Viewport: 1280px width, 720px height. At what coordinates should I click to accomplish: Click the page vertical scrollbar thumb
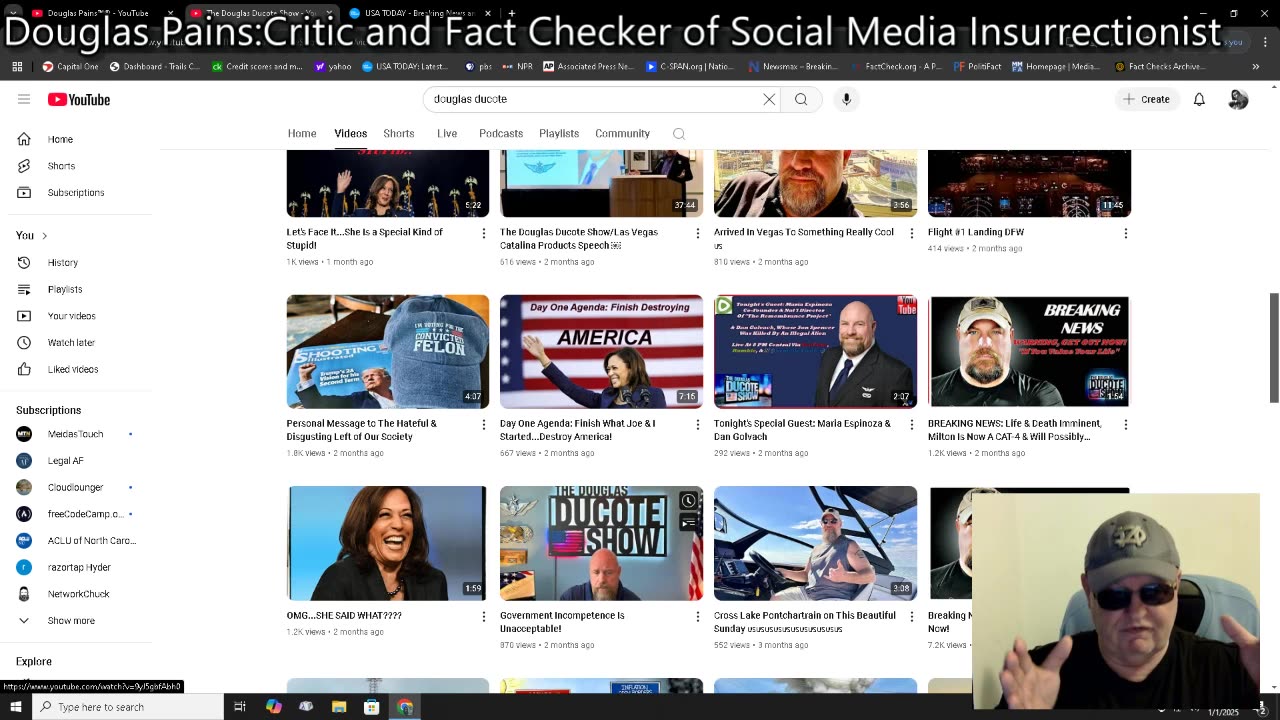click(1274, 348)
